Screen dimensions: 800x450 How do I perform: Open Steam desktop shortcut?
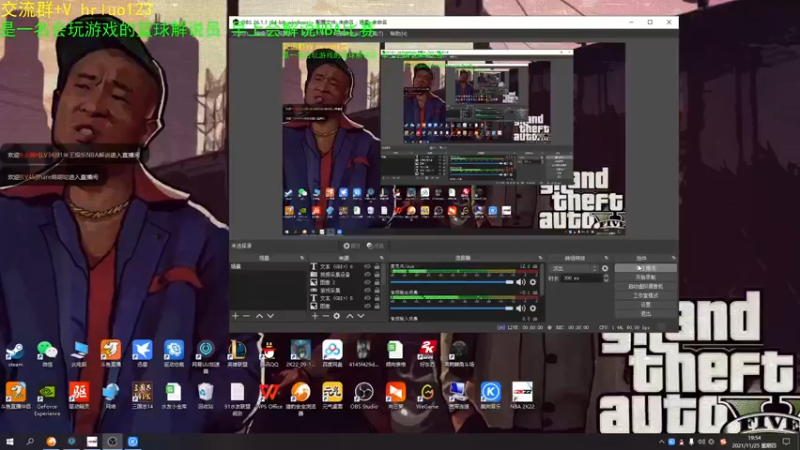[15, 354]
